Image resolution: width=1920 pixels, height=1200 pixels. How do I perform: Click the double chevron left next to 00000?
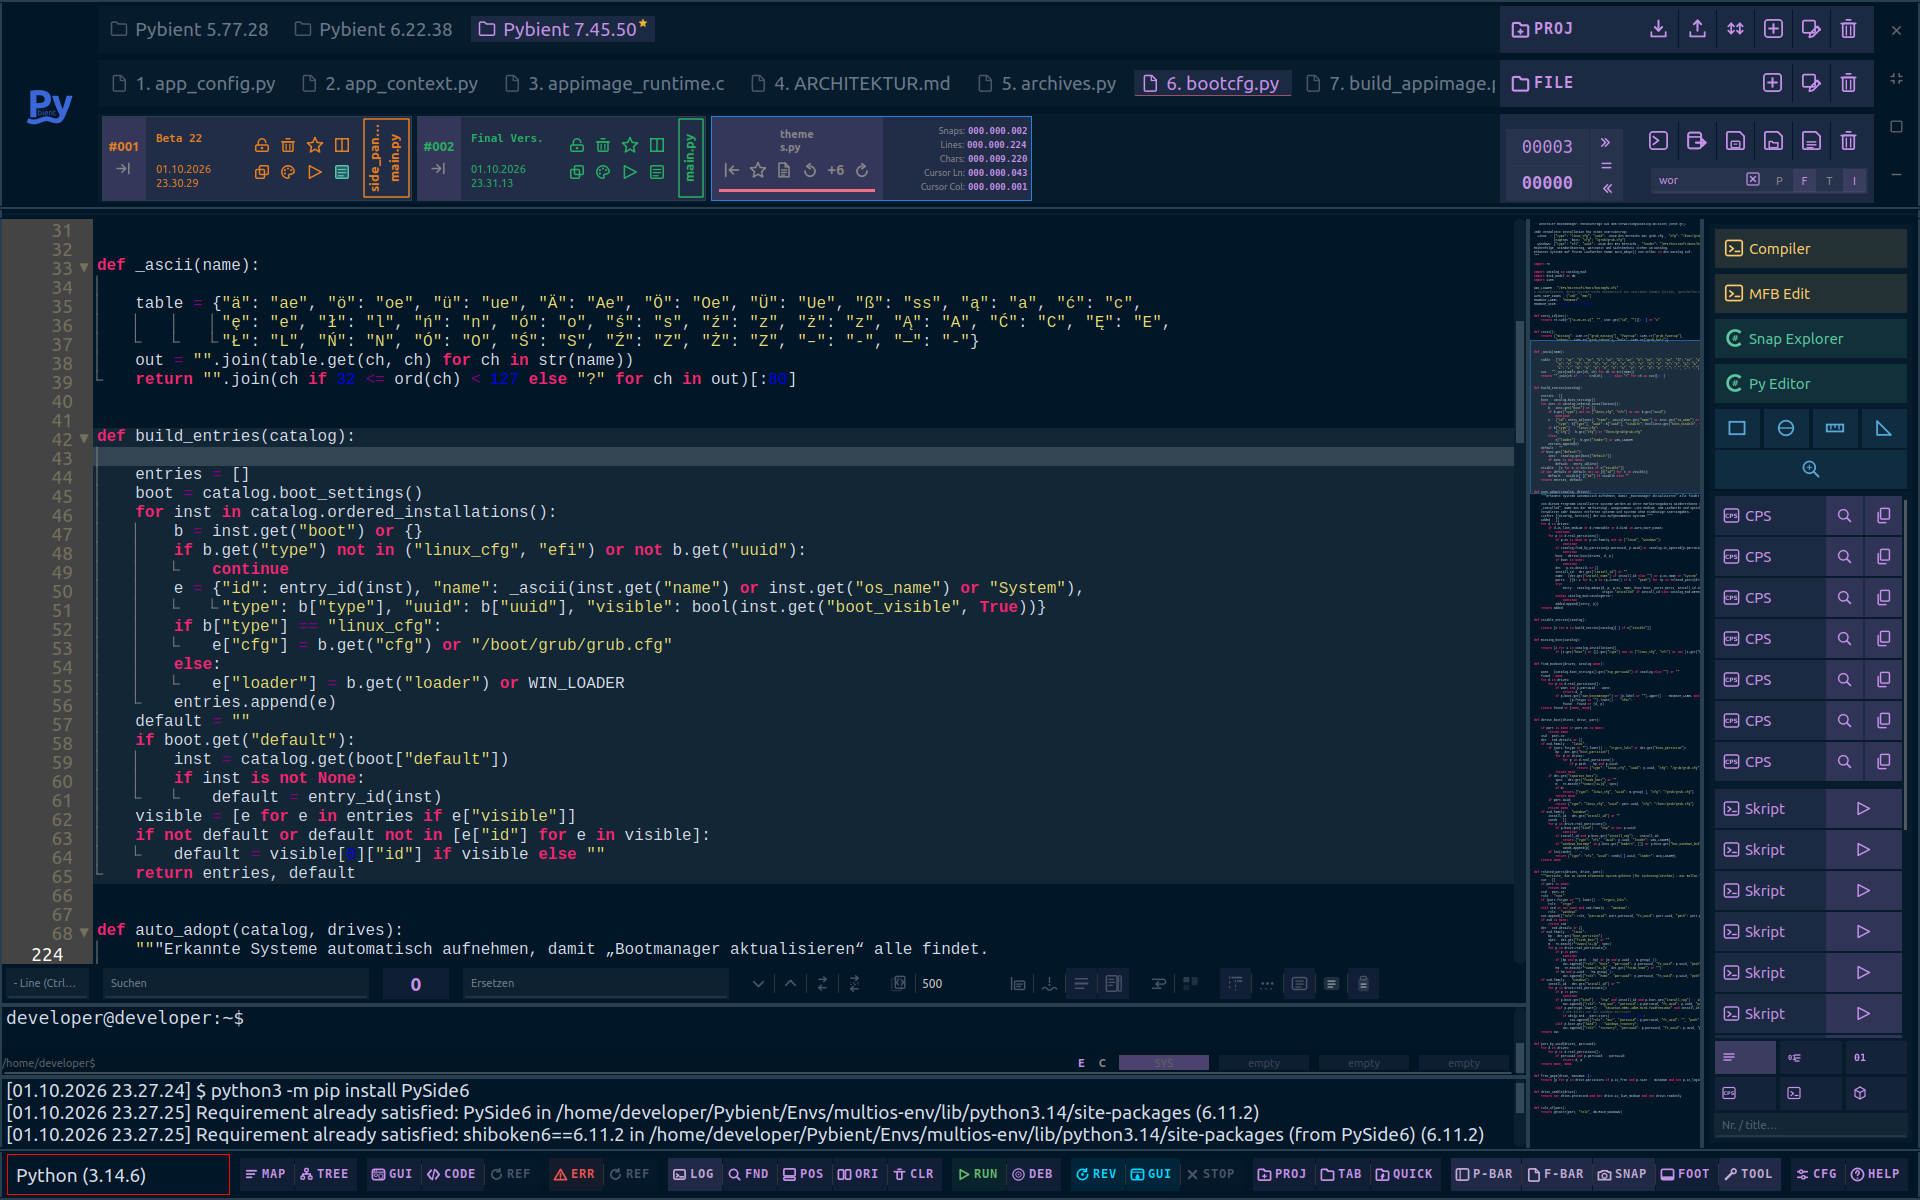click(1606, 188)
